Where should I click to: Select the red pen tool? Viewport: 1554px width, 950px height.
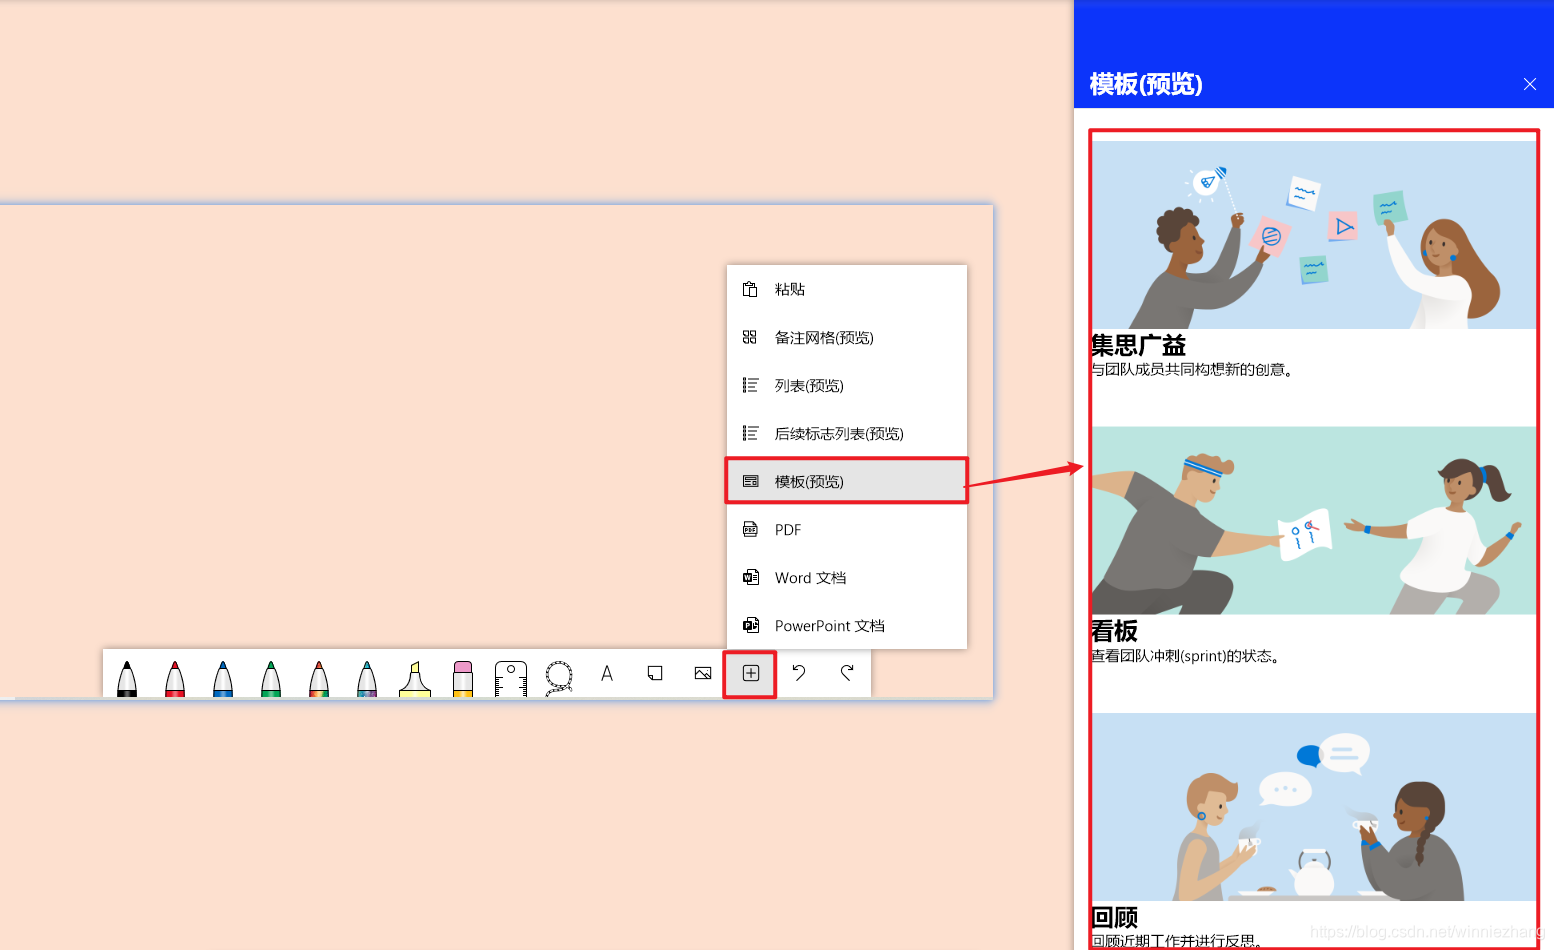(175, 677)
